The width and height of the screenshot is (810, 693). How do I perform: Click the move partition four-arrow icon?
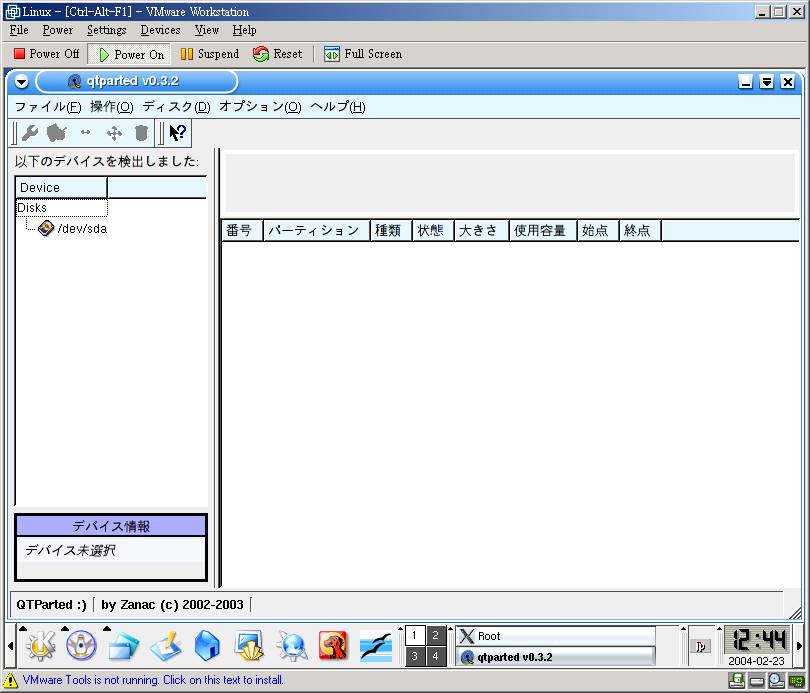pyautogui.click(x=114, y=134)
